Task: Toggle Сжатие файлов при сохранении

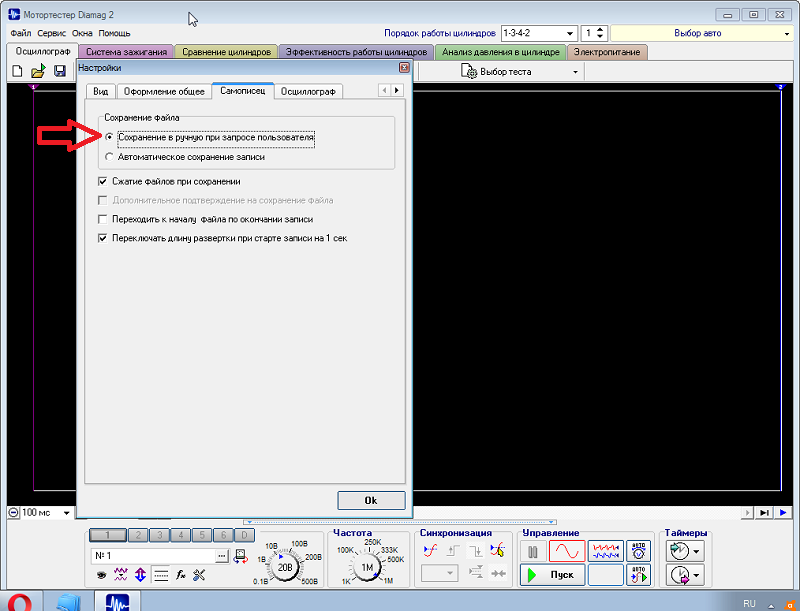Action: tap(103, 182)
